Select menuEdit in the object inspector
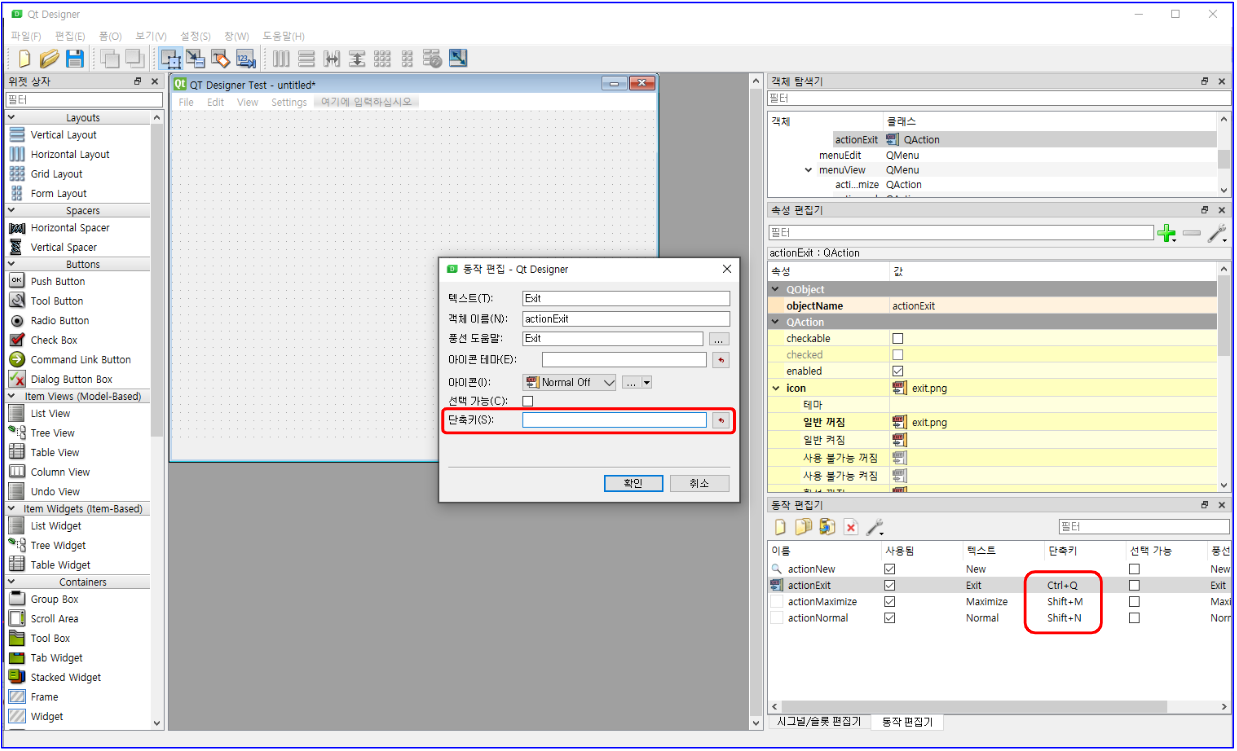 point(840,155)
